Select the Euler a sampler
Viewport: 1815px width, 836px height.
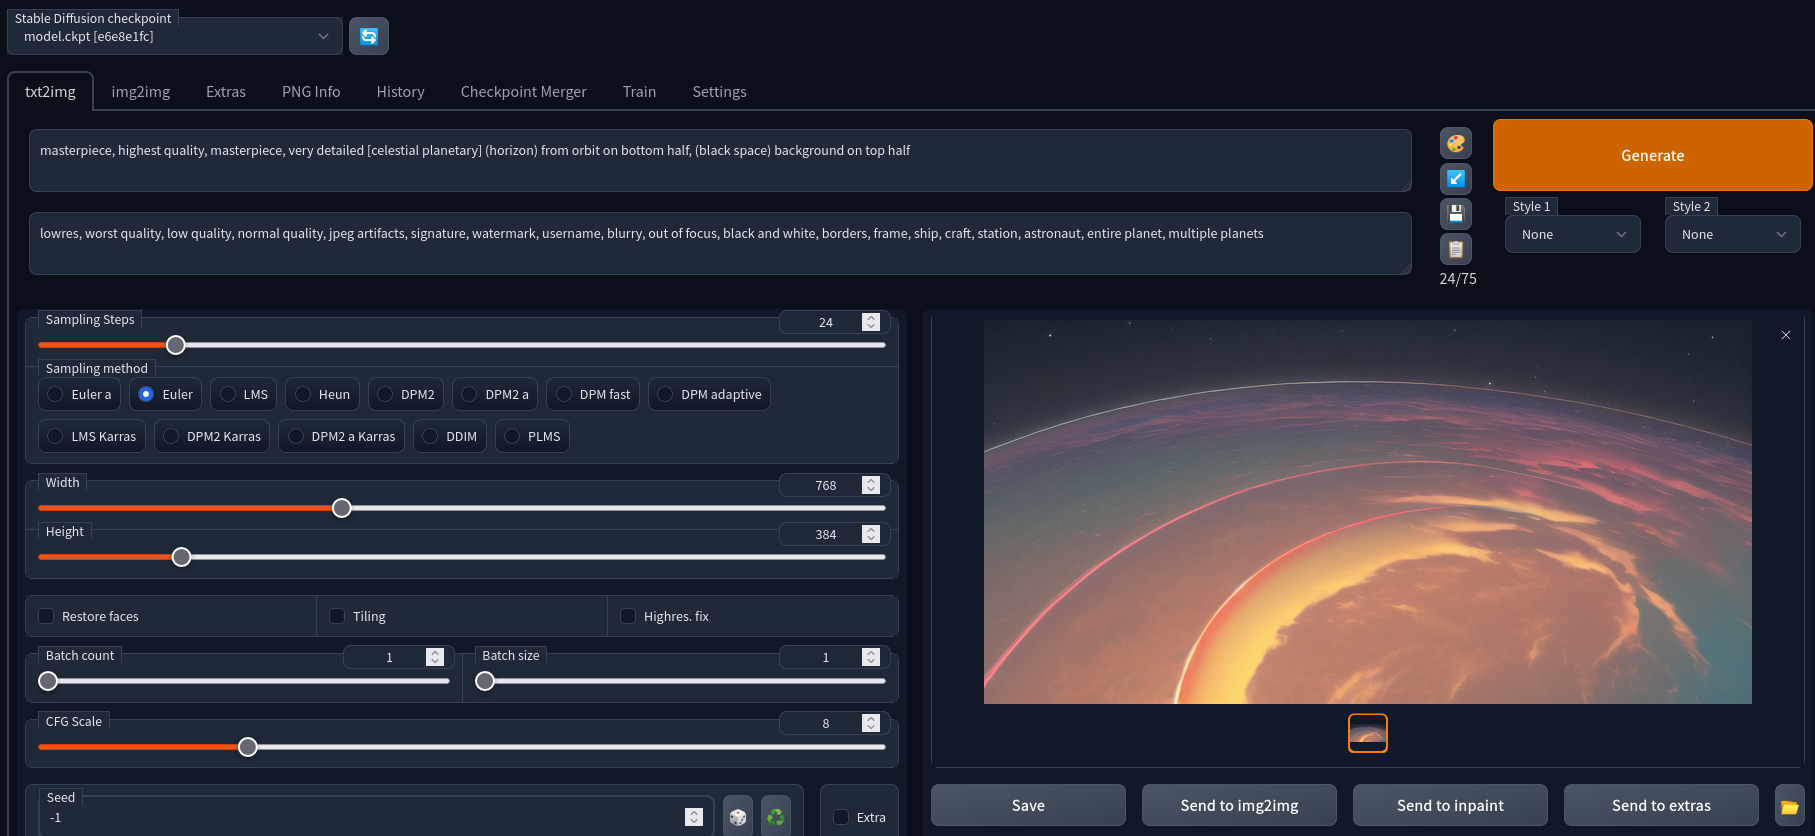pyautogui.click(x=80, y=394)
